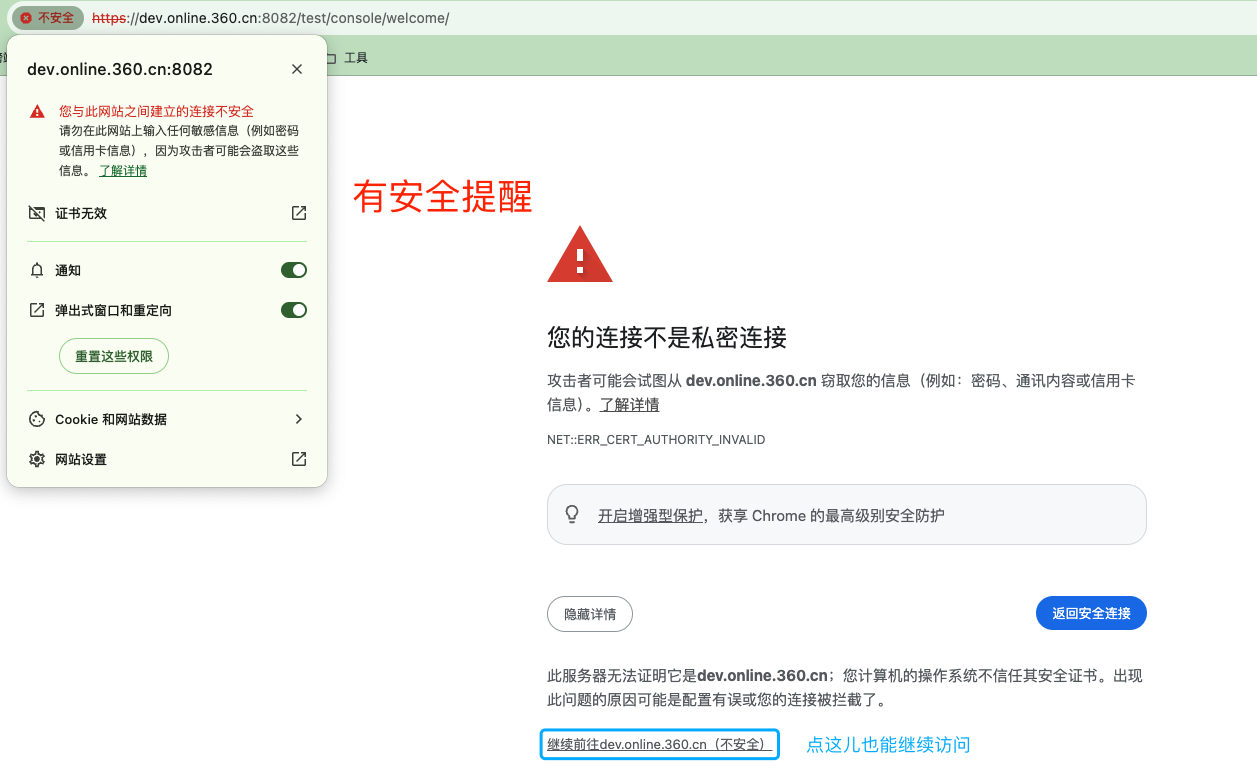Expand chevron beside Cookie 和网站数据
1257x773 pixels.
(298, 419)
